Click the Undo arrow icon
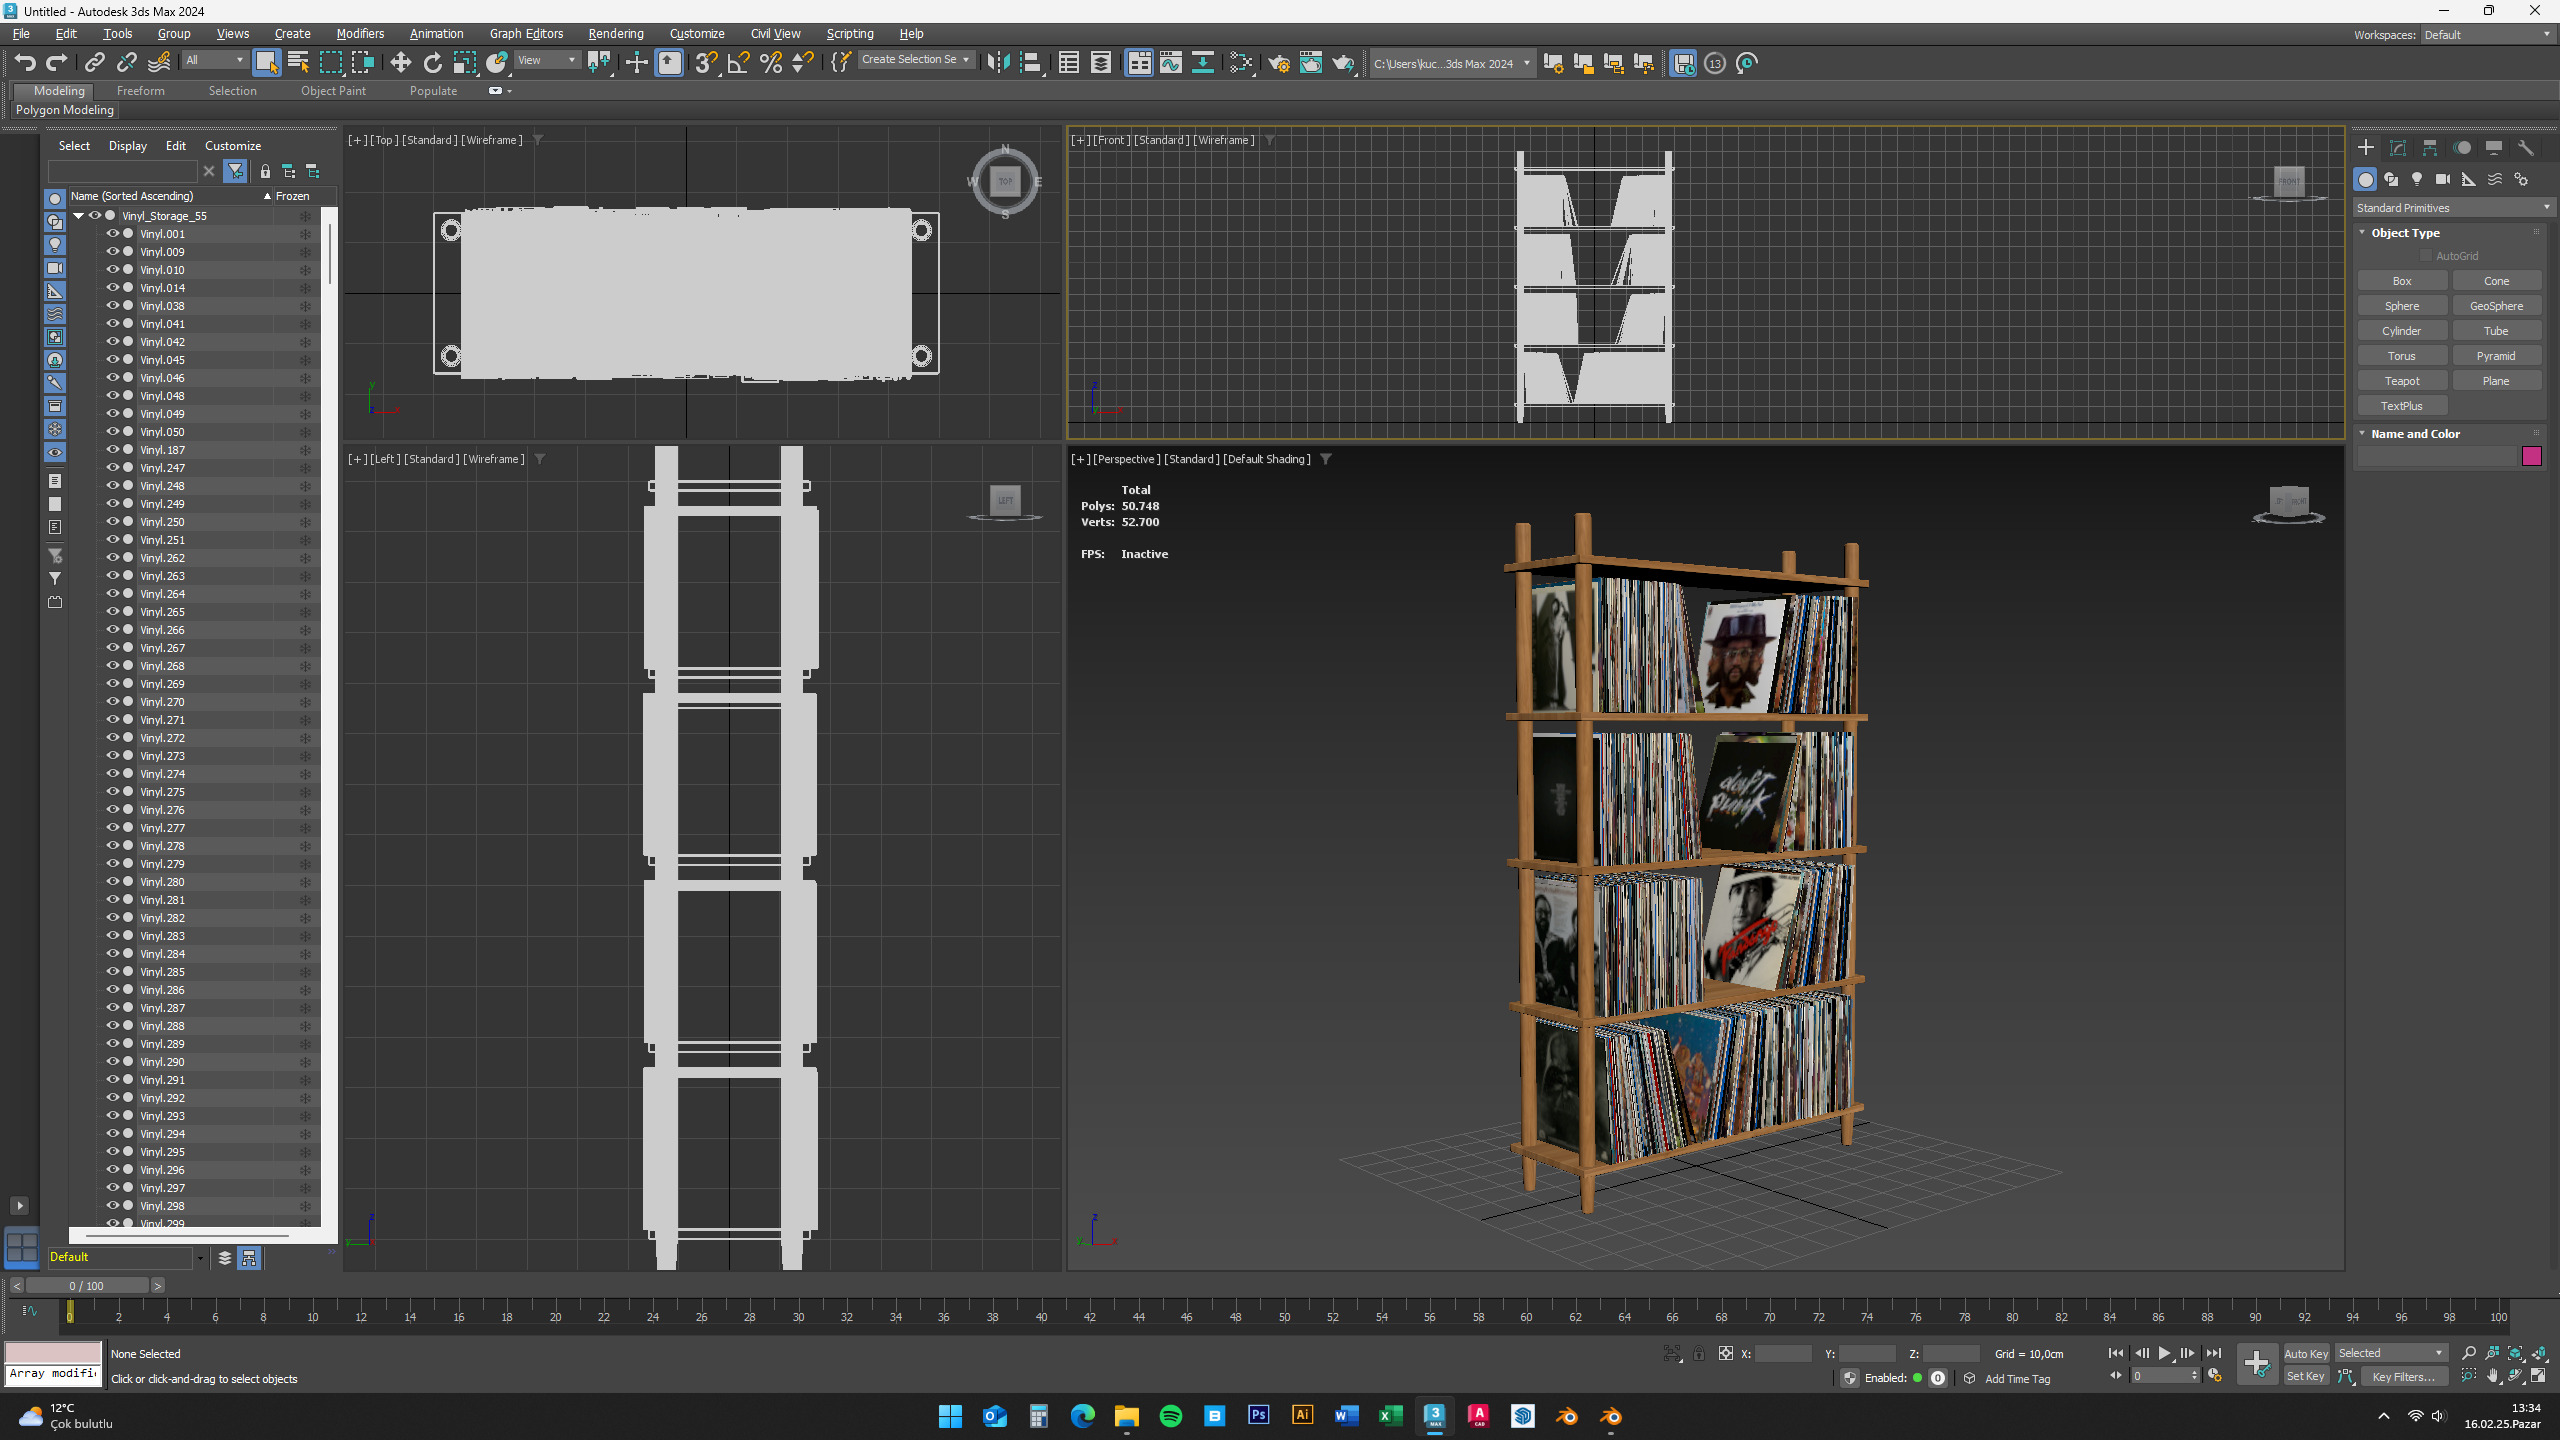 click(25, 63)
